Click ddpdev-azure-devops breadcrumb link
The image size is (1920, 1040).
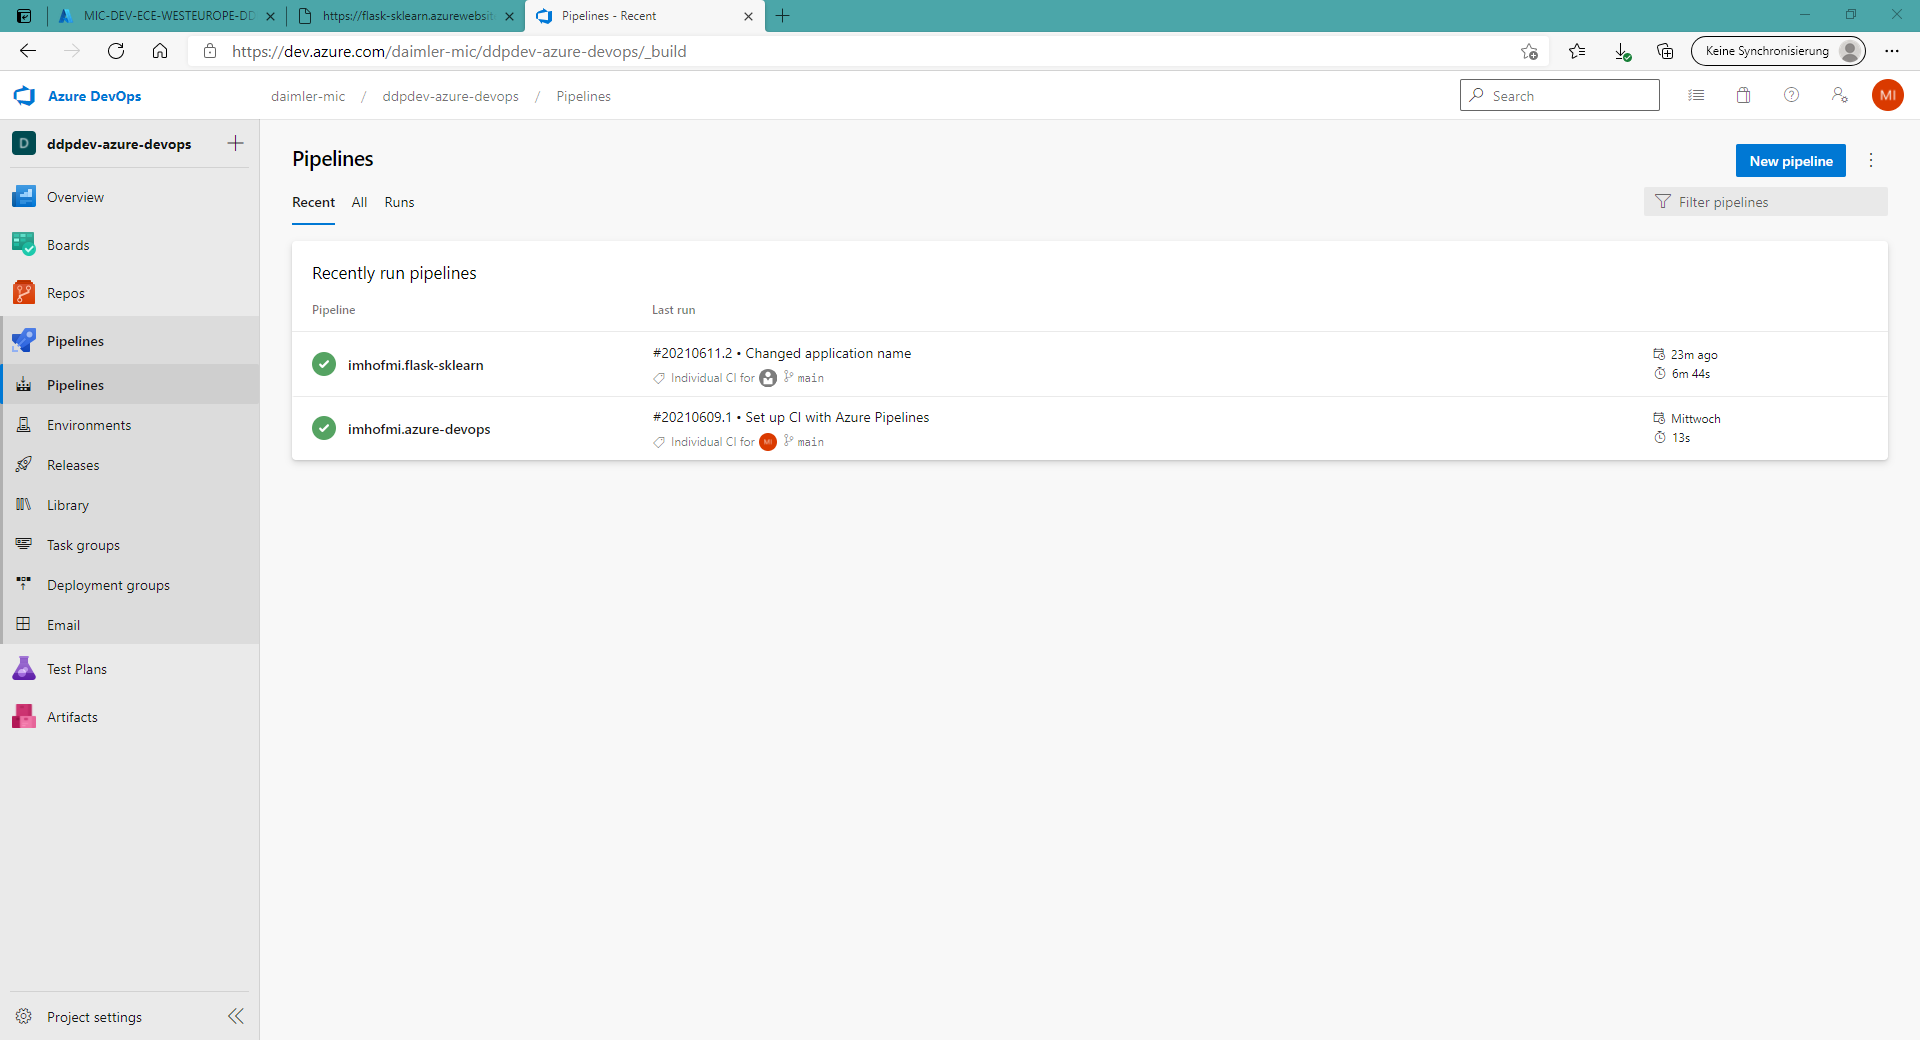point(450,96)
